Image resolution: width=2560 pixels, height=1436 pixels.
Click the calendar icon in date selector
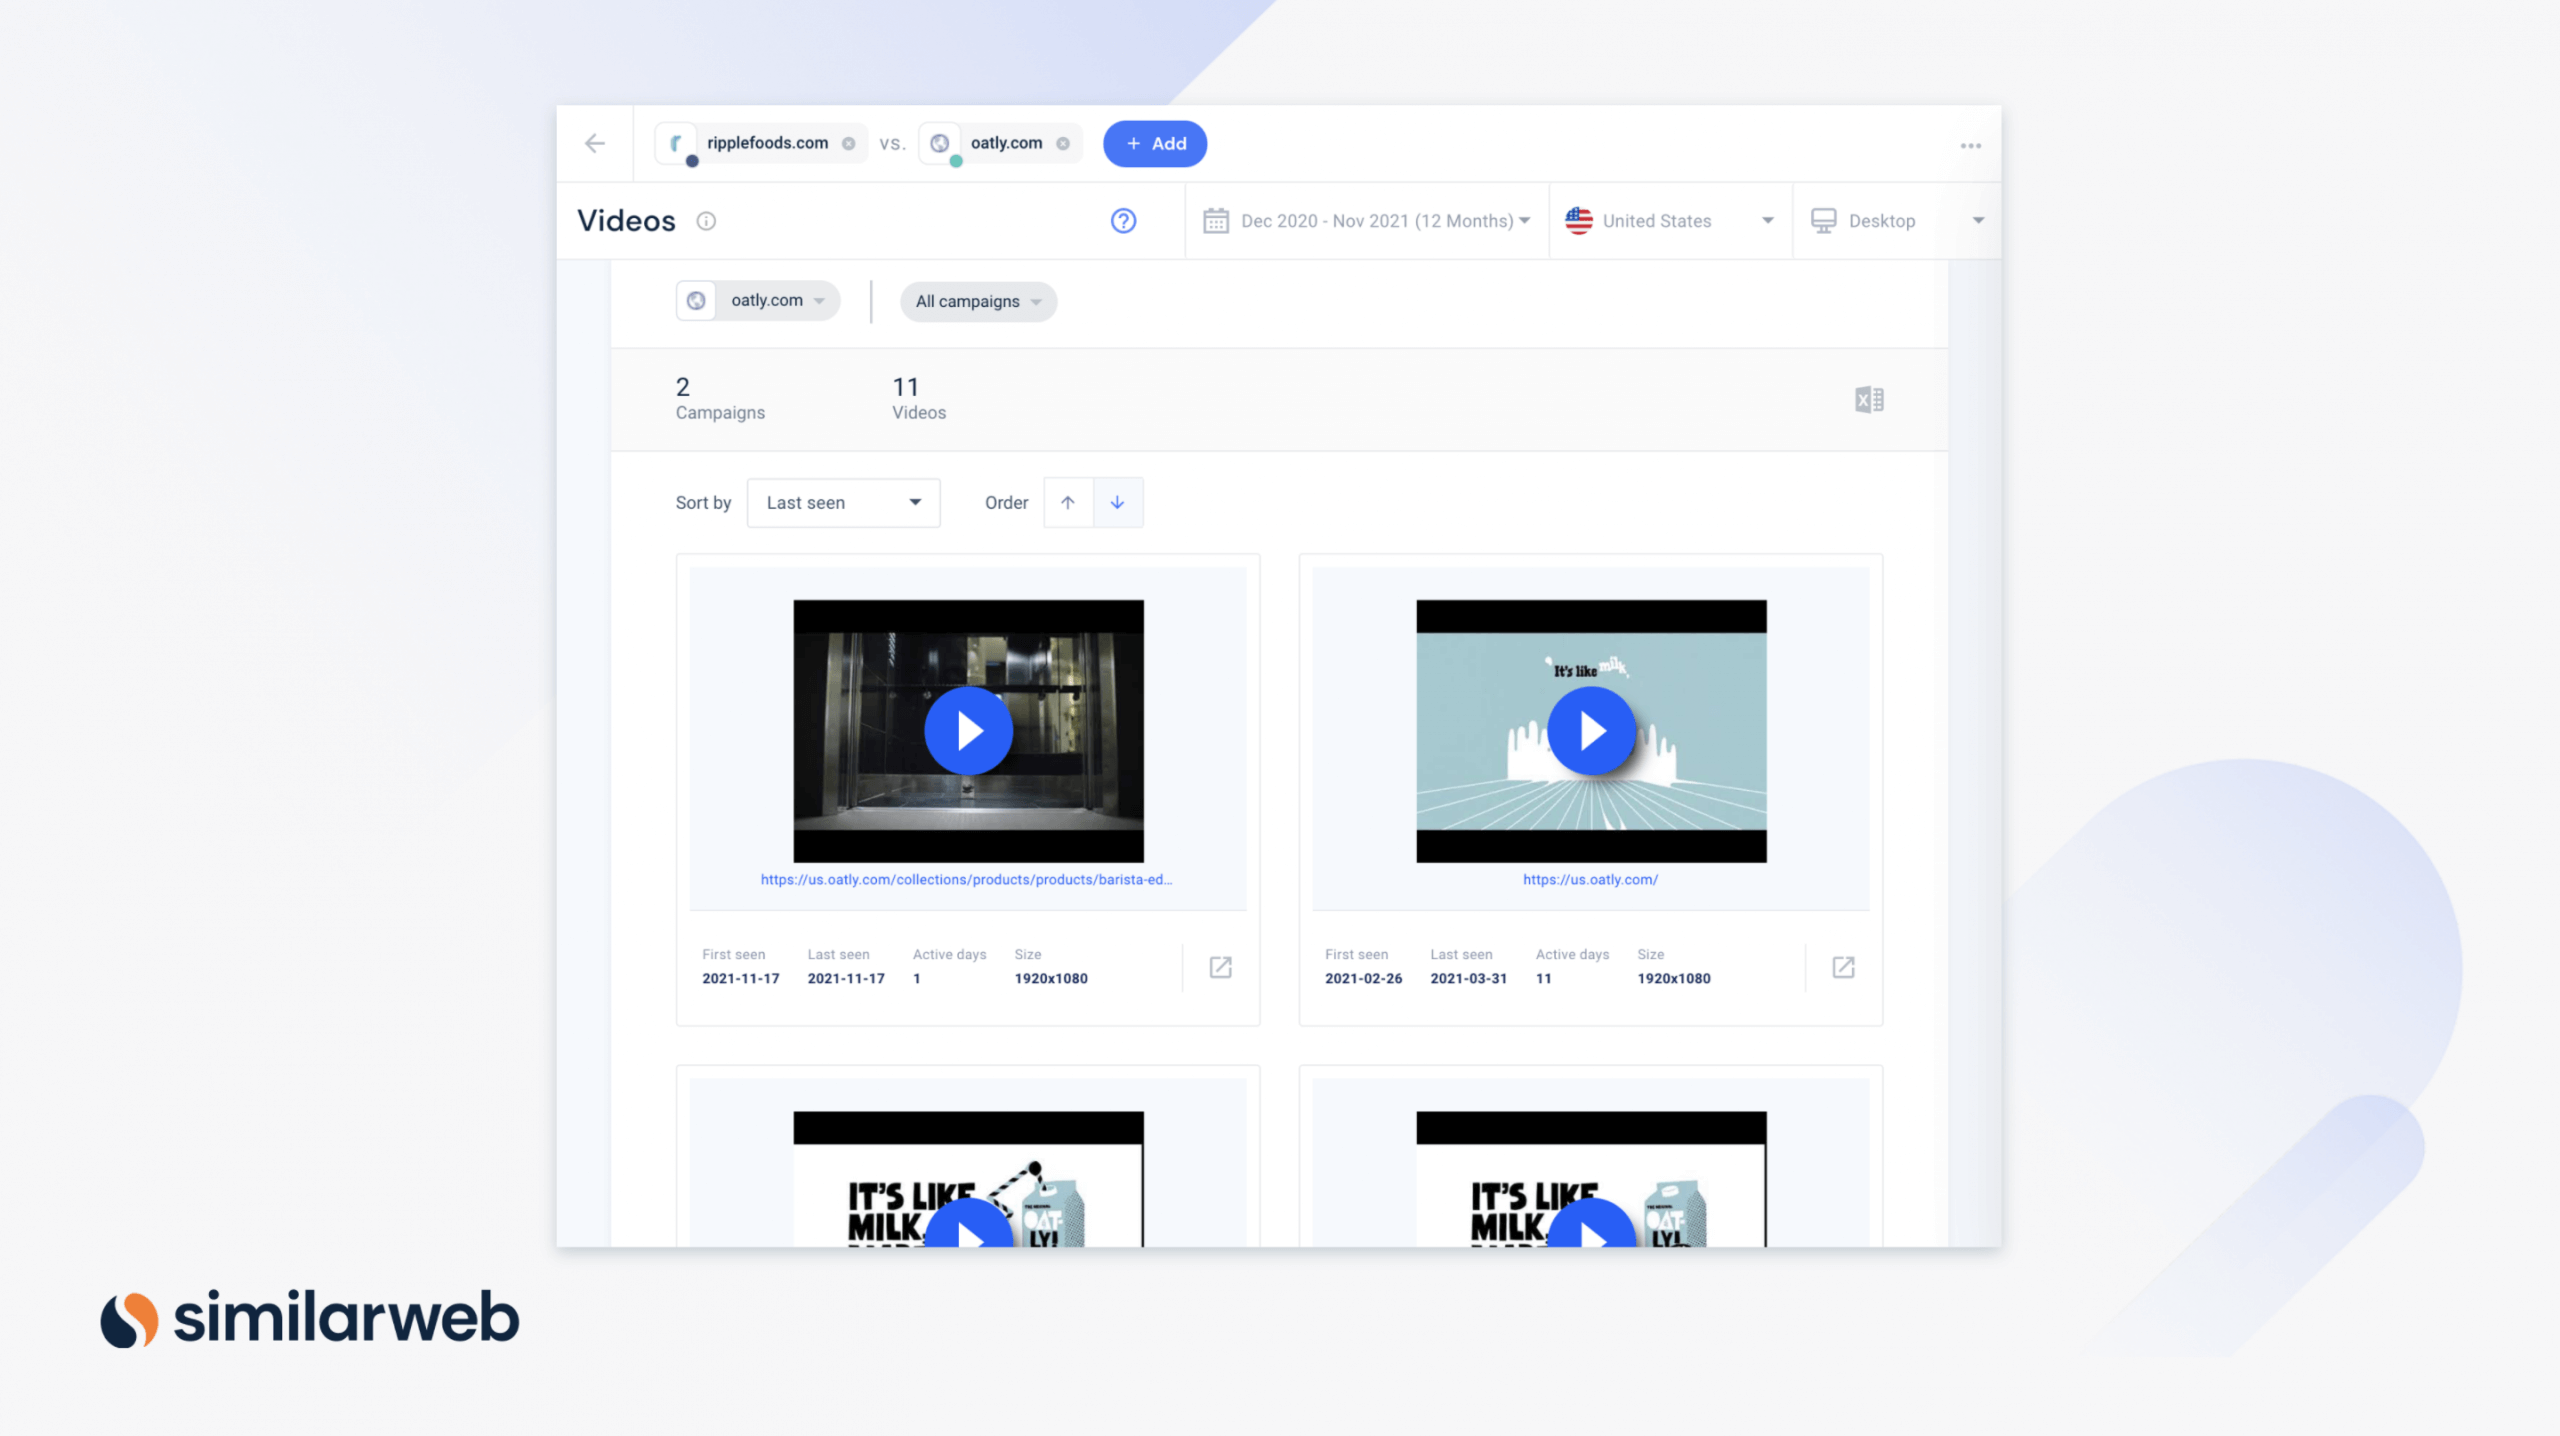click(1216, 220)
